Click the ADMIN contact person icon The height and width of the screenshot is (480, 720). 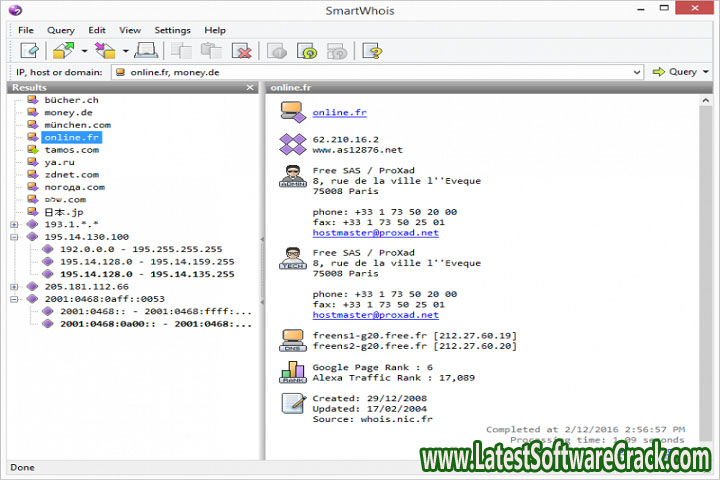point(292,176)
